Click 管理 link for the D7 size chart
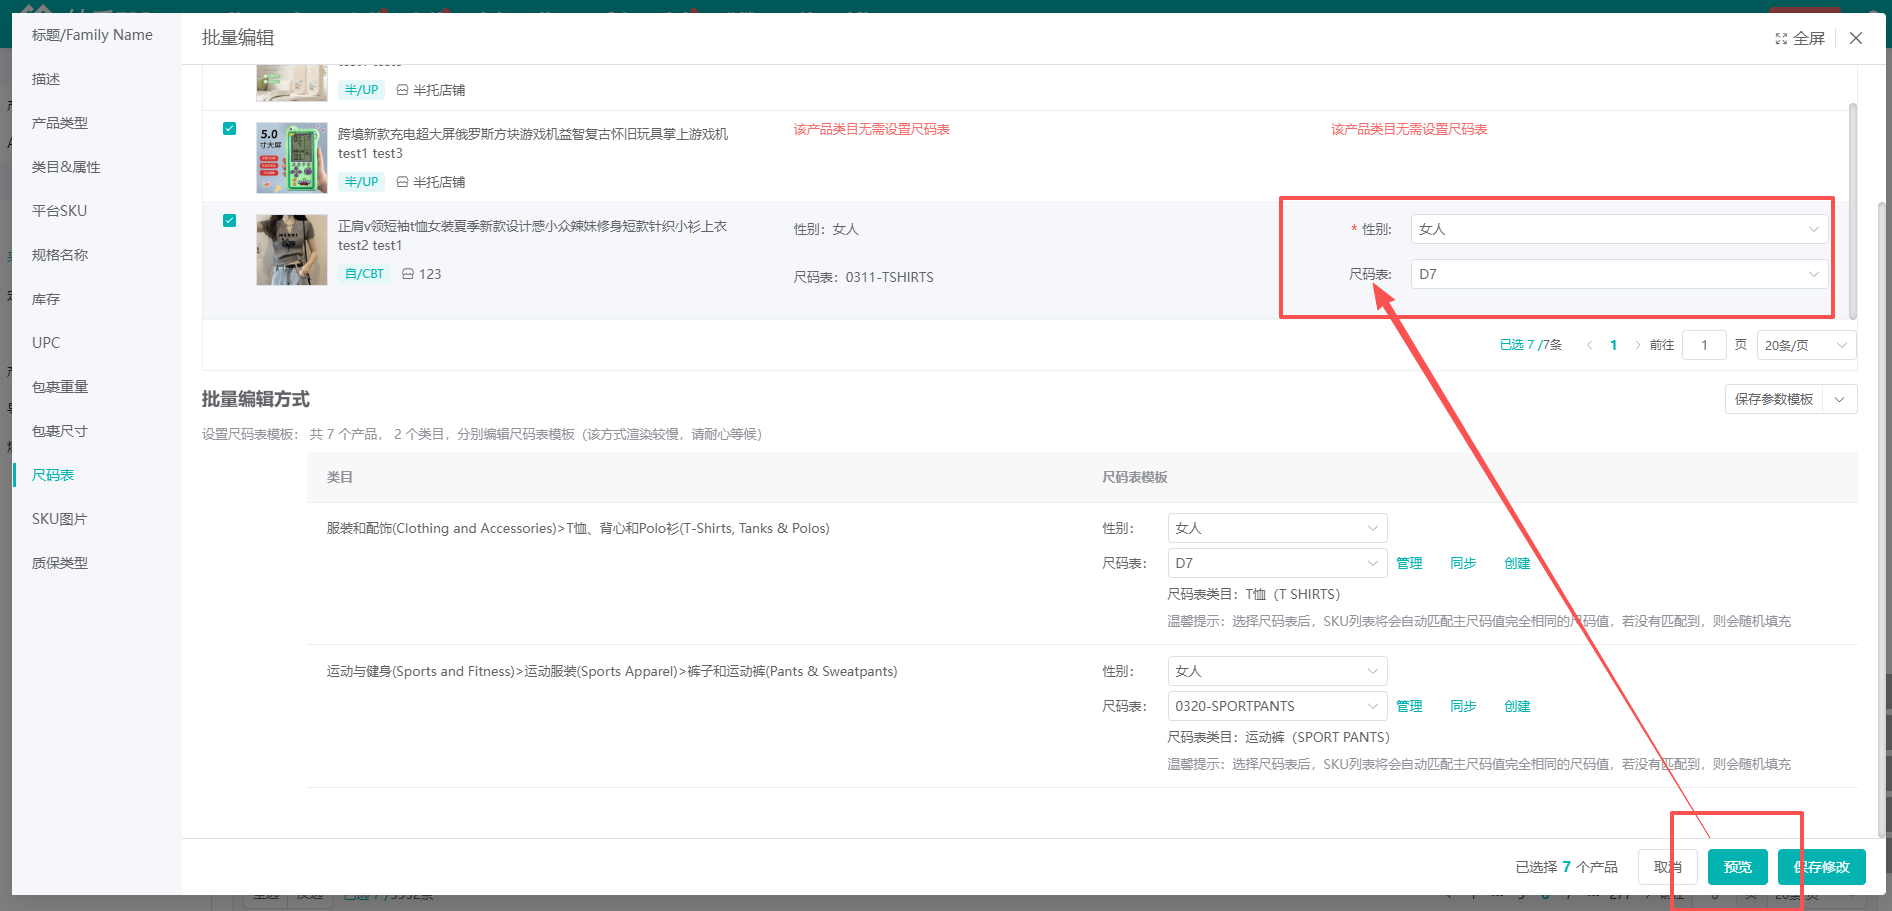 click(x=1409, y=563)
